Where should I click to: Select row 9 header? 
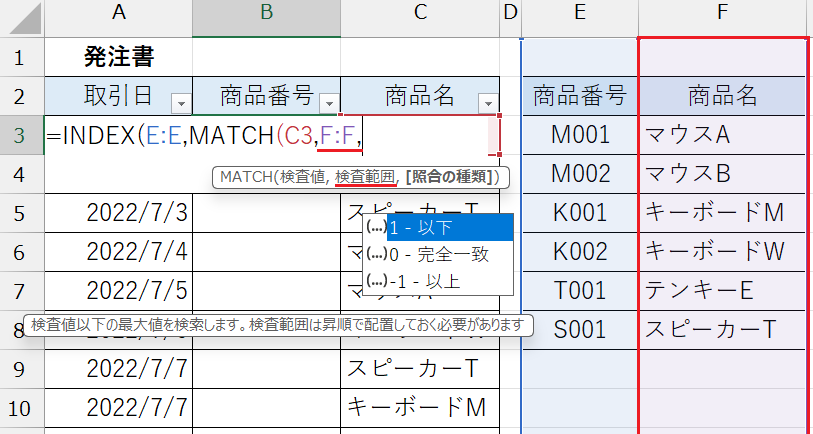(22, 369)
